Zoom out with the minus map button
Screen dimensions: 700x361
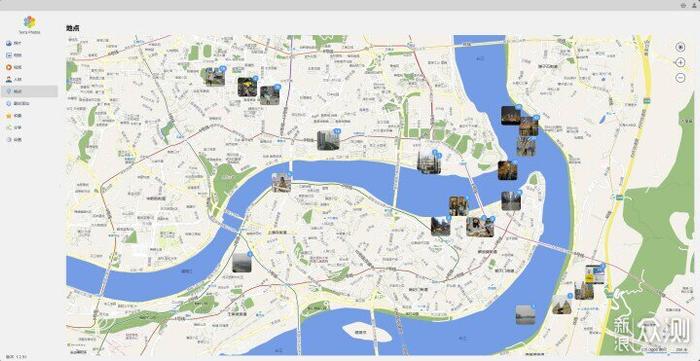point(680,78)
